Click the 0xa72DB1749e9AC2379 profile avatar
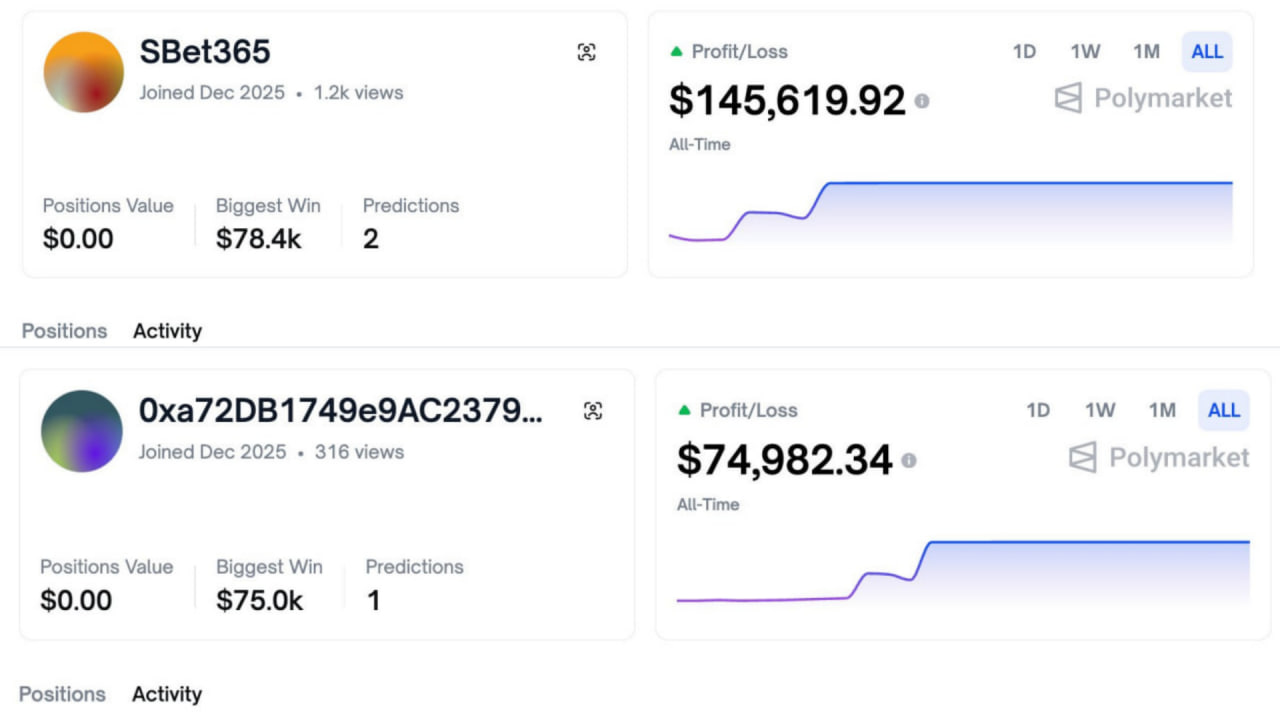Screen dimensions: 1280x720 pos(82,431)
